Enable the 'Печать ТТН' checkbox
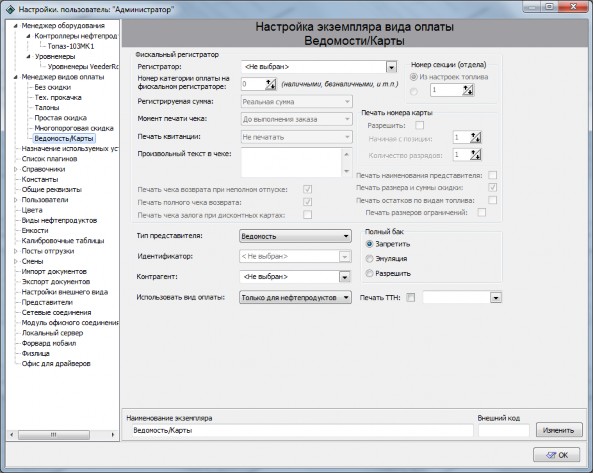 [410, 298]
